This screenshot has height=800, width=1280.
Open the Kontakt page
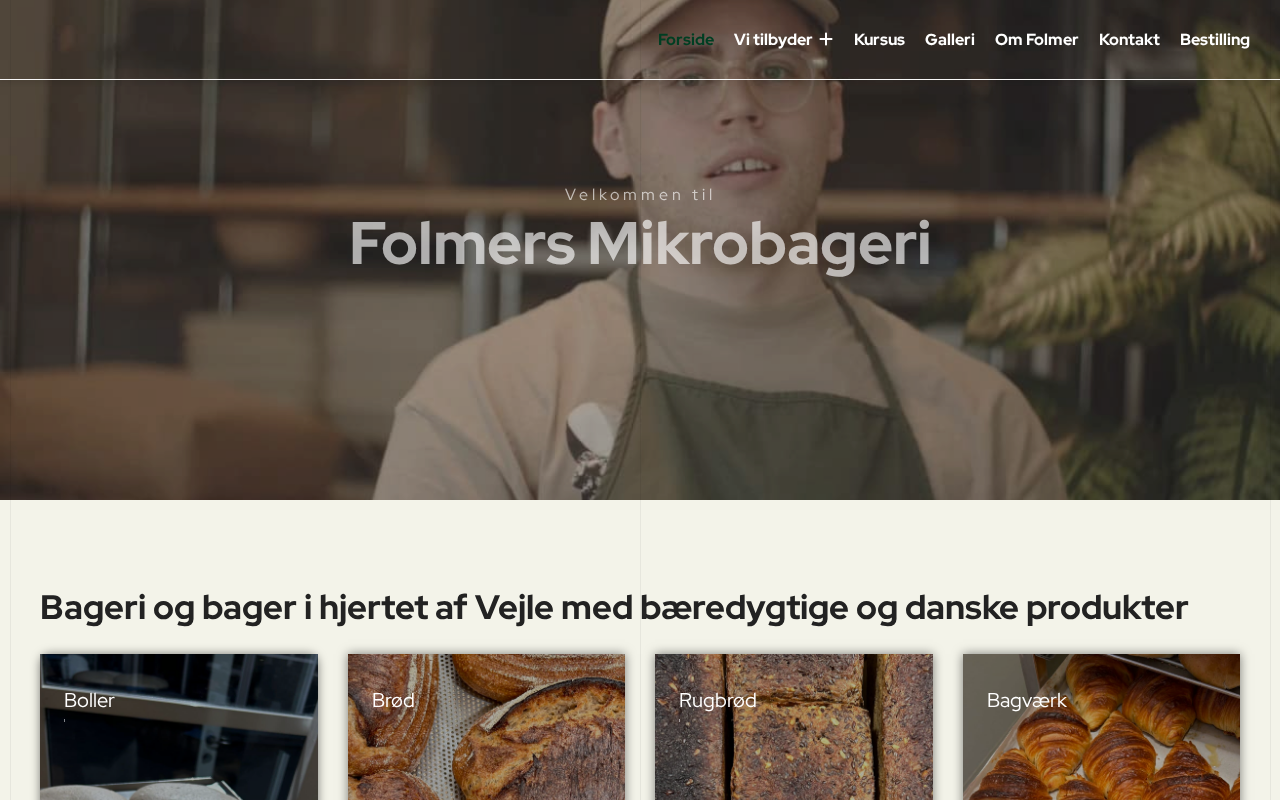1129,39
